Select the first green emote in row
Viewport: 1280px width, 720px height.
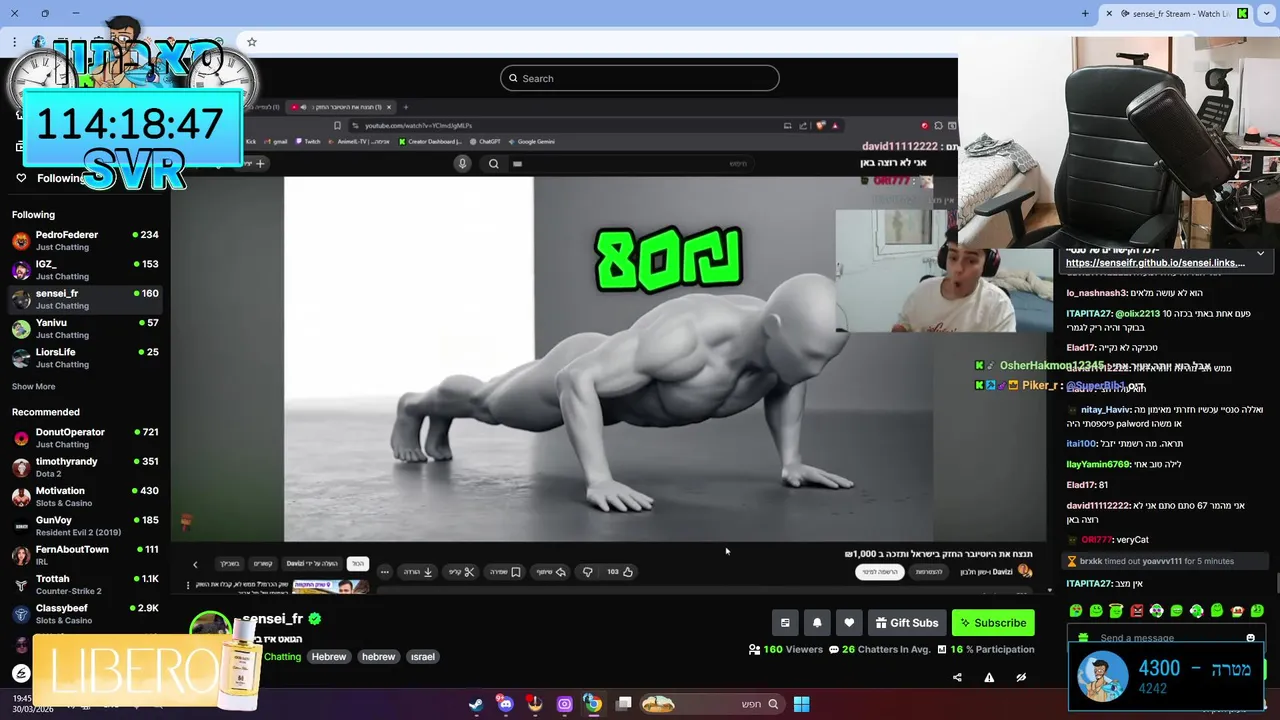[1076, 611]
